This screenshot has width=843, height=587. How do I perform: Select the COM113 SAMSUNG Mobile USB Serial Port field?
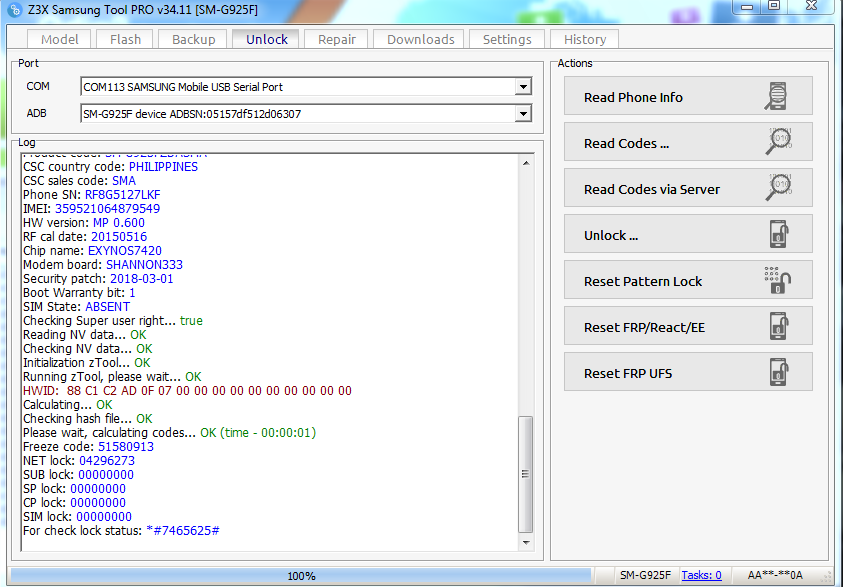[306, 87]
